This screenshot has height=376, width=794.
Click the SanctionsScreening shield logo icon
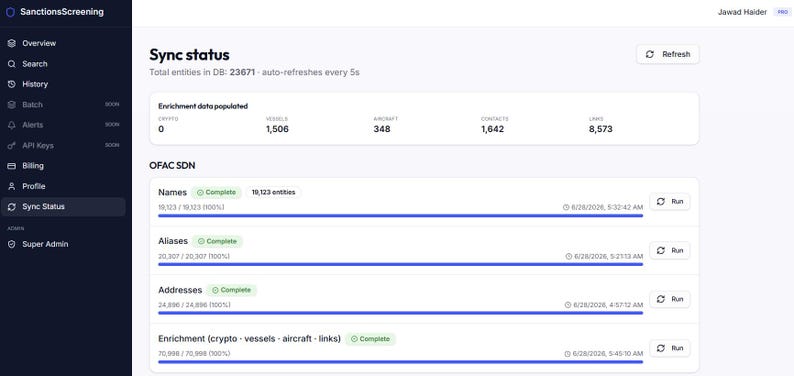click(x=10, y=12)
